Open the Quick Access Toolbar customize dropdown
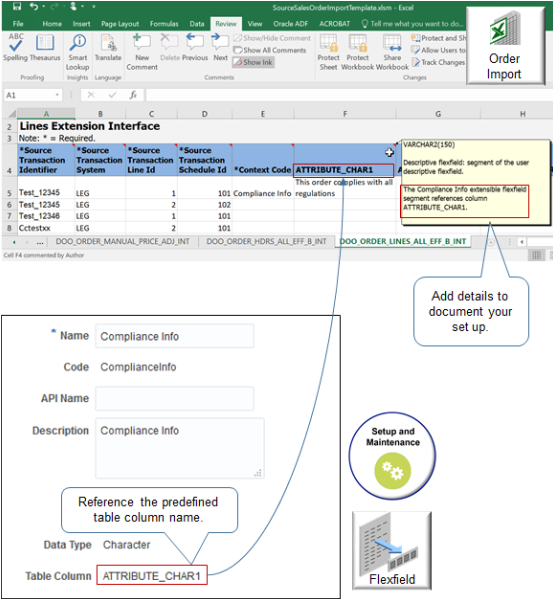554x600 pixels. point(94,7)
